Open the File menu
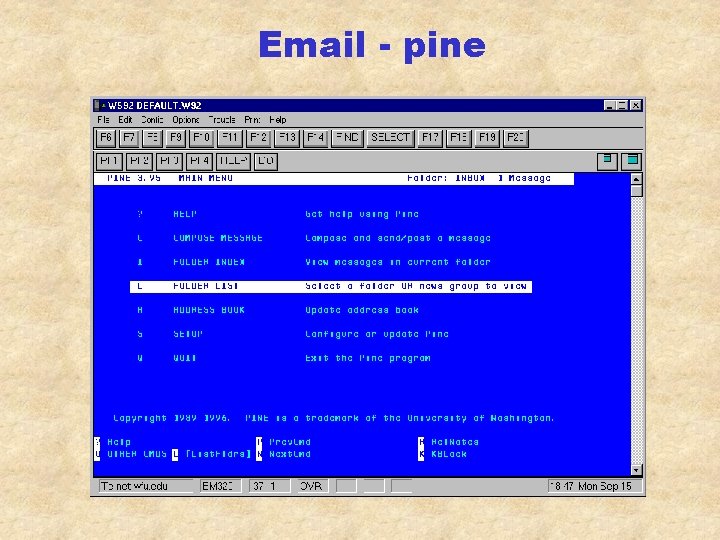This screenshot has height=540, width=720. pos(103,120)
